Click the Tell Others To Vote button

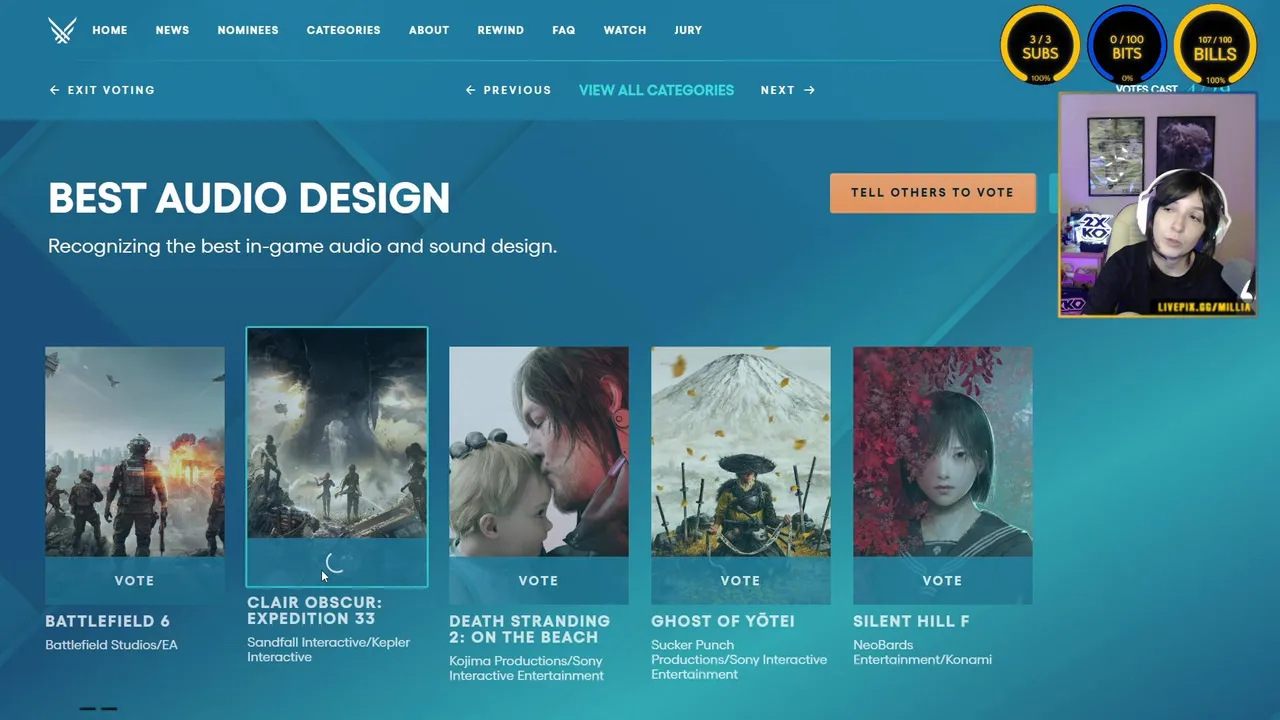[932, 193]
